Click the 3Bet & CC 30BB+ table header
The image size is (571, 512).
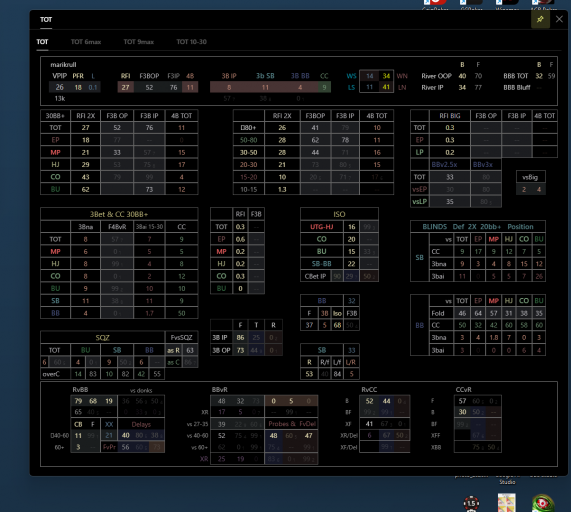[119, 214]
